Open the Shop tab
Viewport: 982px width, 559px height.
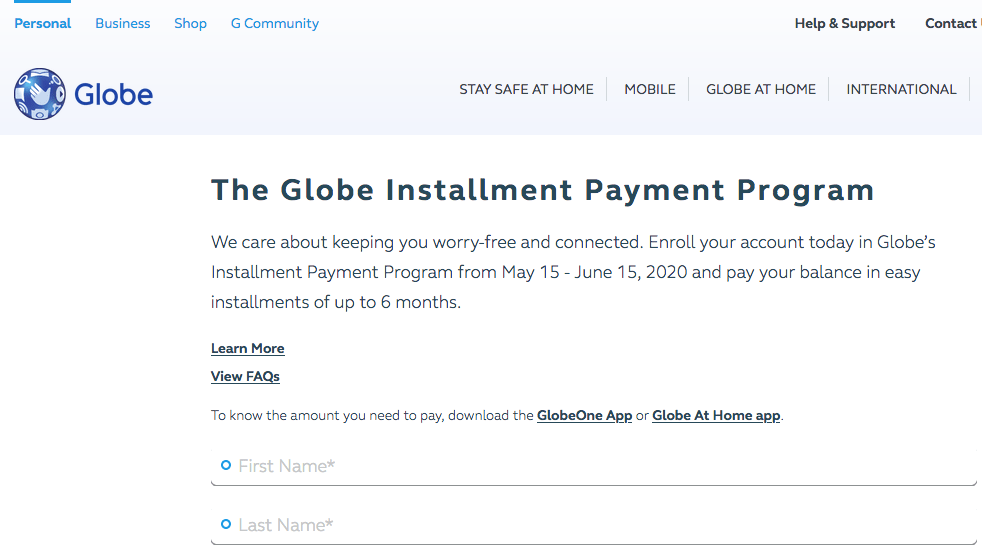pyautogui.click(x=190, y=23)
